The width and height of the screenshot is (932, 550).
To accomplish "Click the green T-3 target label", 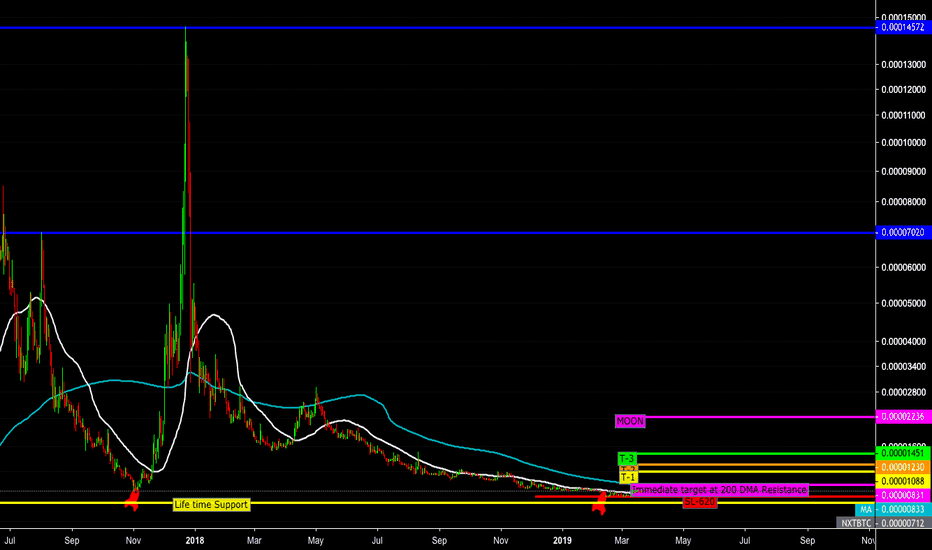I will tap(627, 458).
